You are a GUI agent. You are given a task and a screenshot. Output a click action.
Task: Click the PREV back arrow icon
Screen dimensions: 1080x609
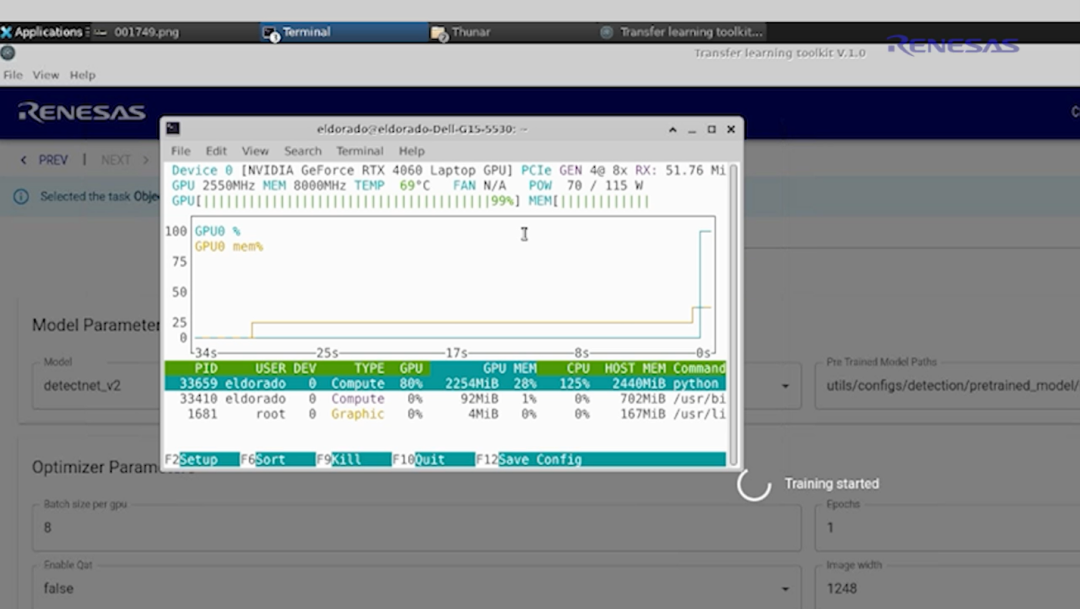tap(25, 160)
